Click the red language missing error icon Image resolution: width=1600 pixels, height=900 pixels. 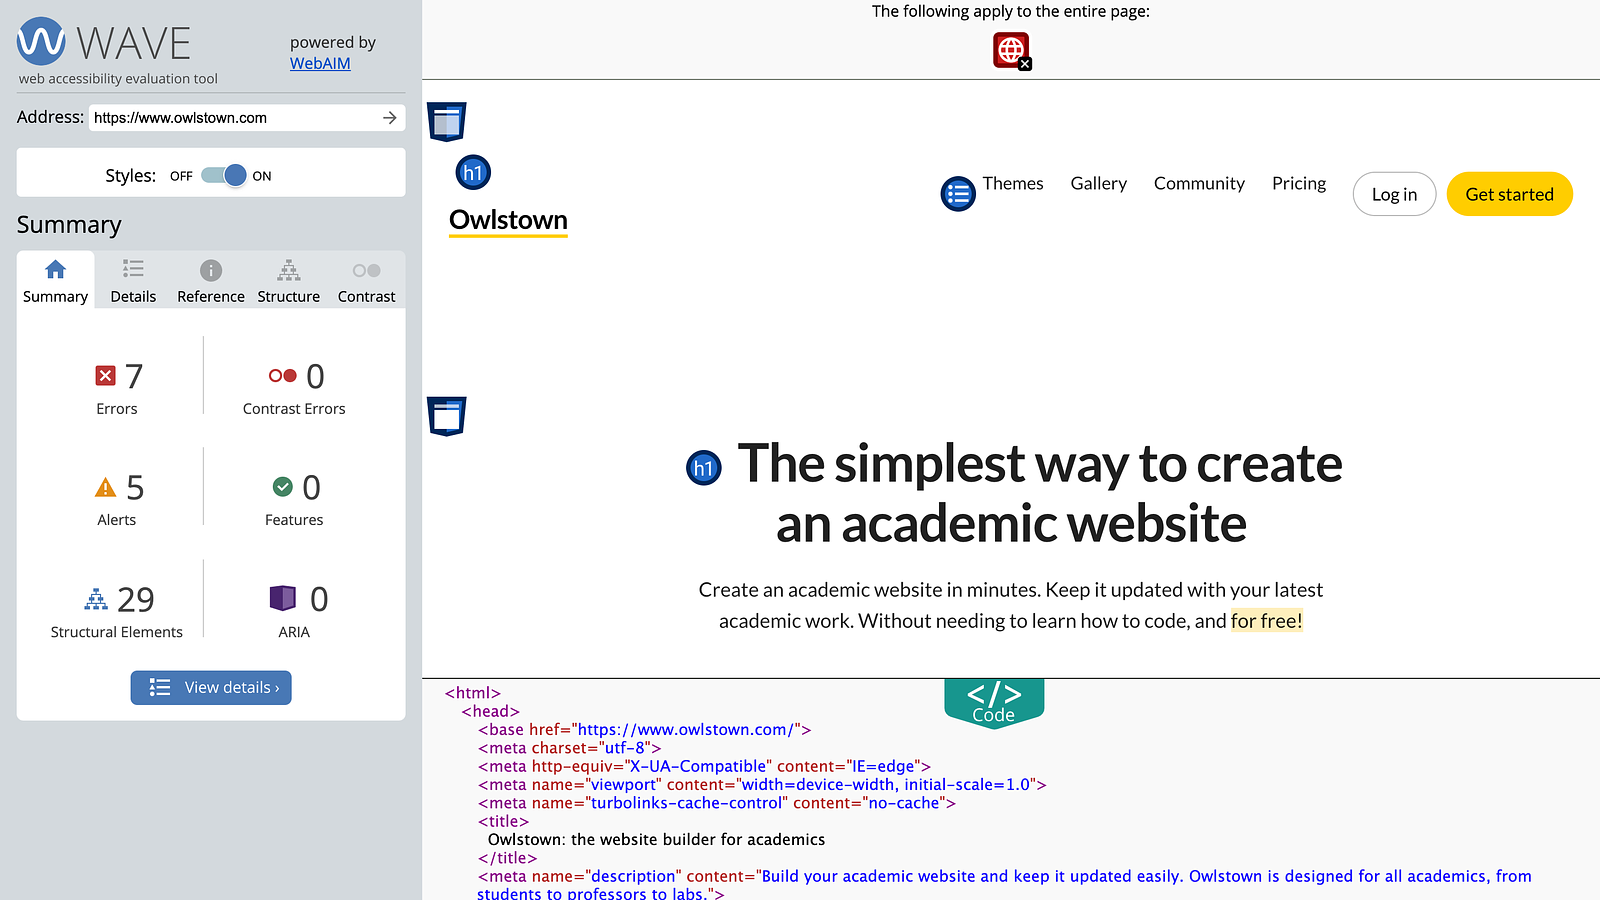1011,50
